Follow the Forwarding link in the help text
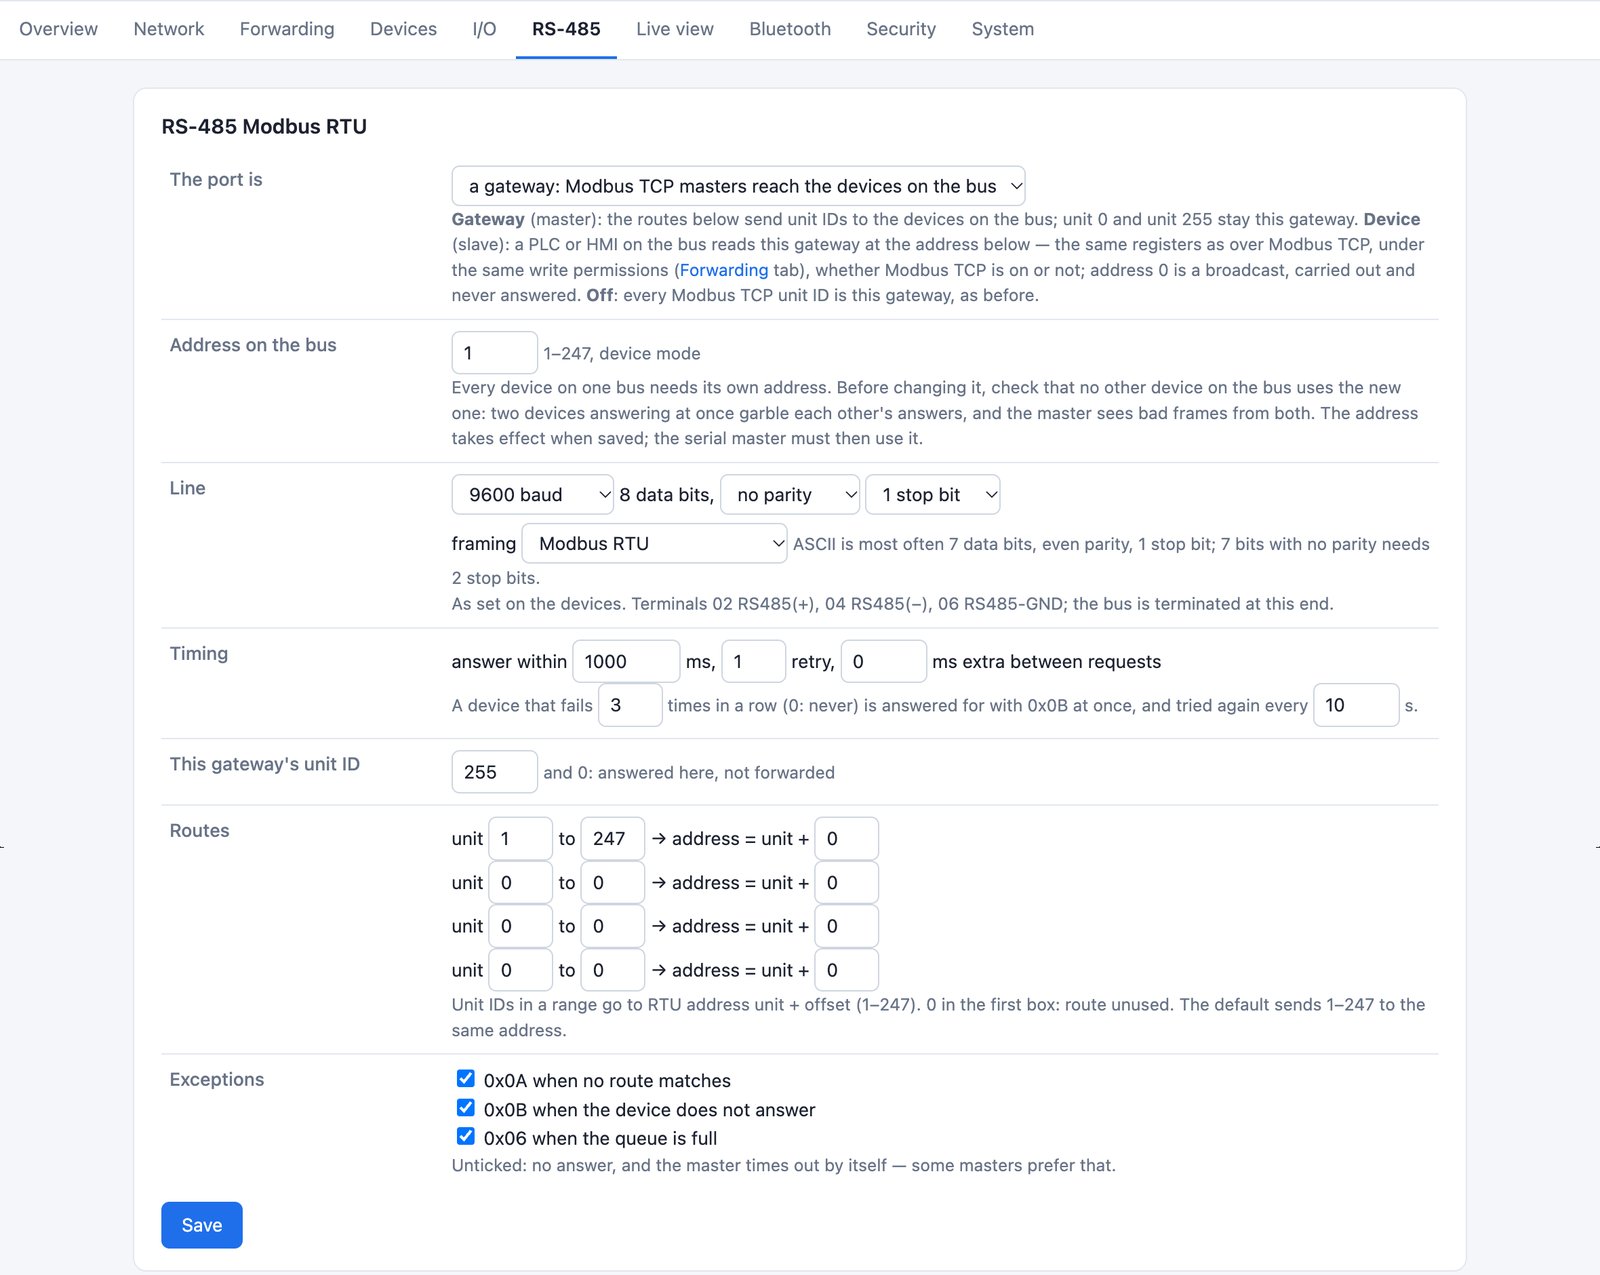The height and width of the screenshot is (1275, 1600). click(x=724, y=270)
